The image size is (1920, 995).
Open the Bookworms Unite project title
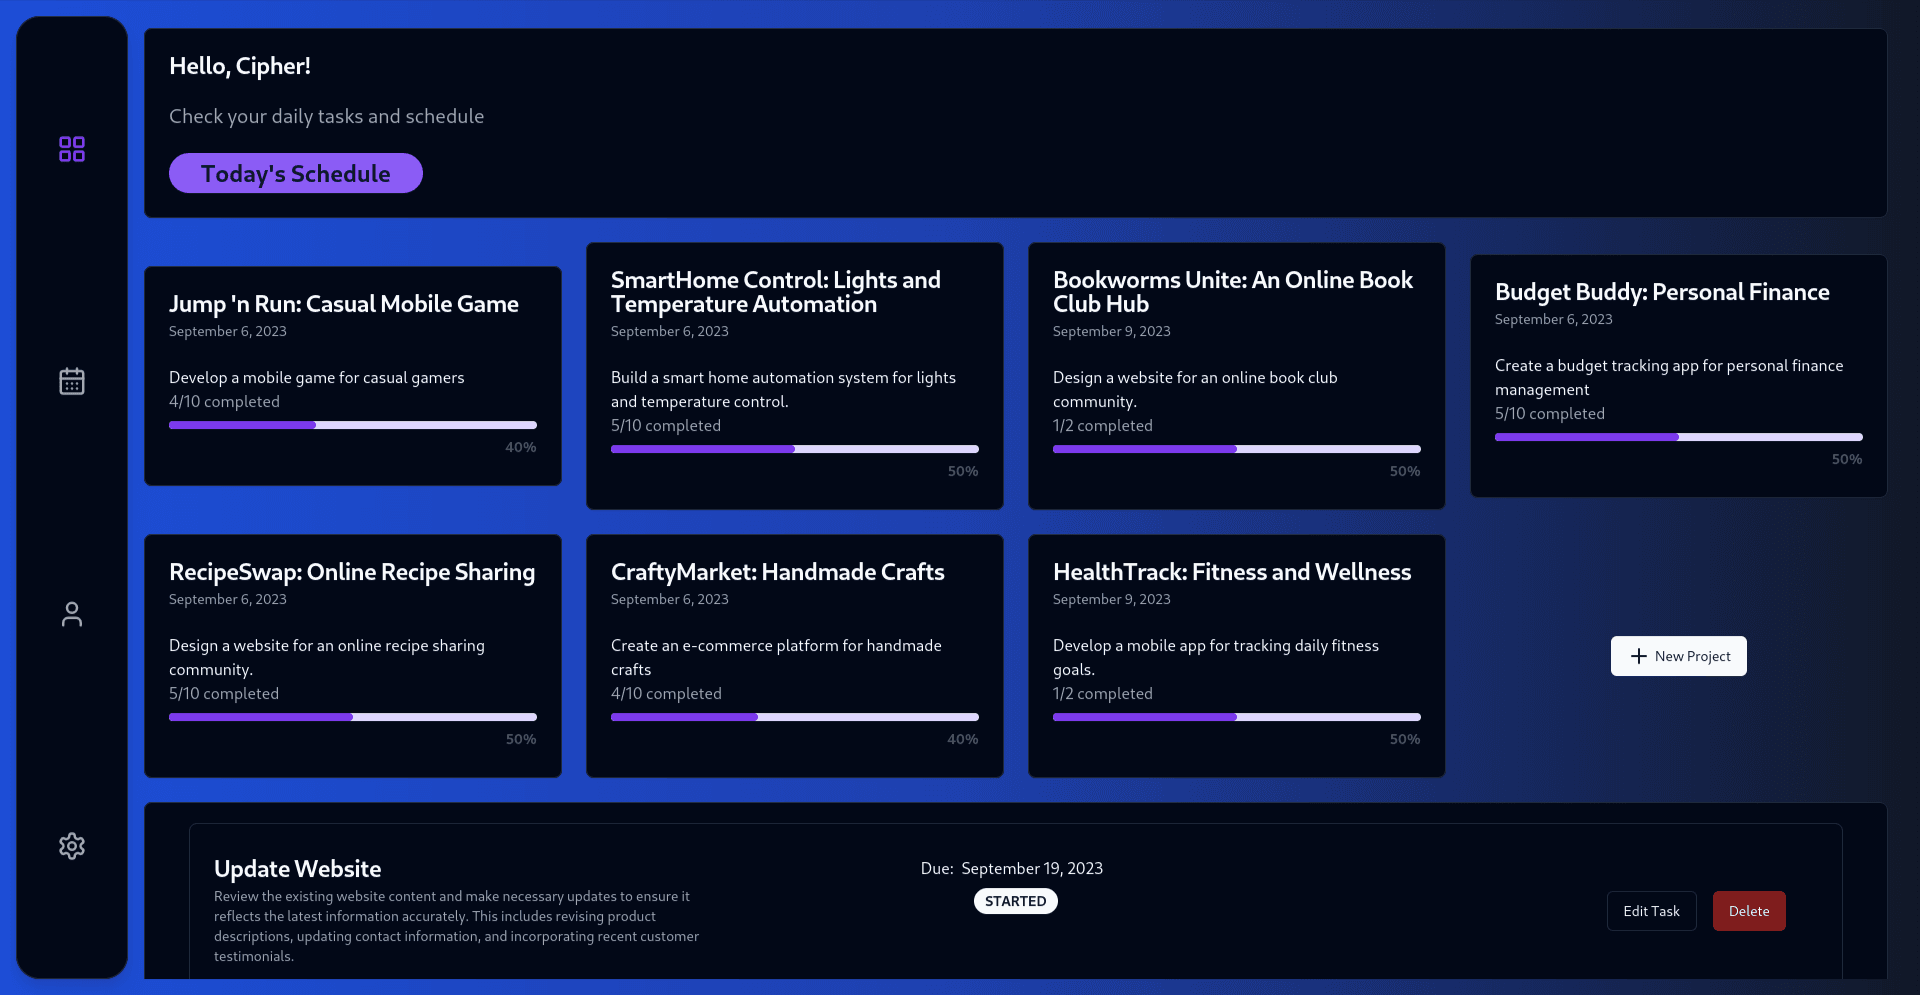point(1233,292)
